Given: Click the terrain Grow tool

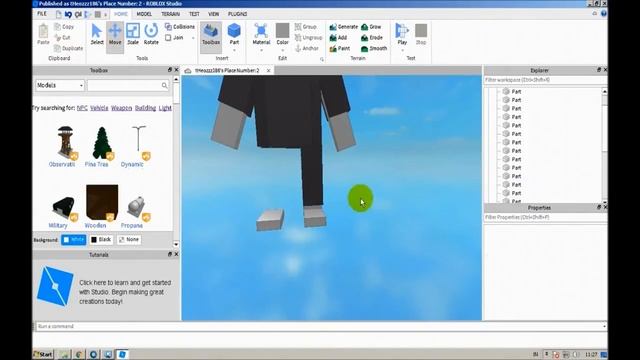Looking at the screenshot, I should click(371, 27).
